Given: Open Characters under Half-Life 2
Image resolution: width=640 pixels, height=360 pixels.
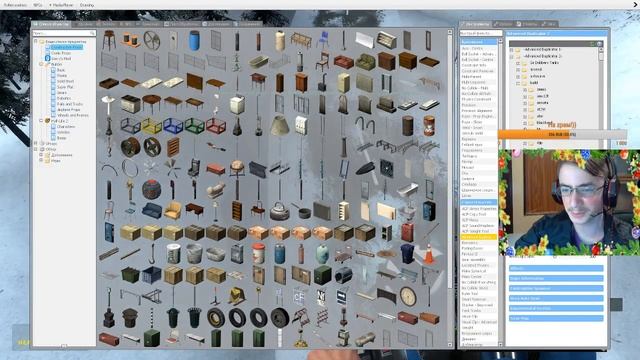Looking at the screenshot, I should 66,127.
